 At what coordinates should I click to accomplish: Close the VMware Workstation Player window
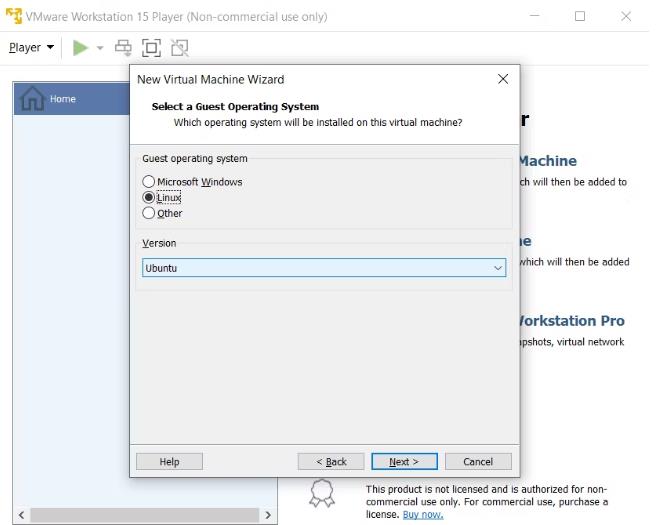[626, 16]
